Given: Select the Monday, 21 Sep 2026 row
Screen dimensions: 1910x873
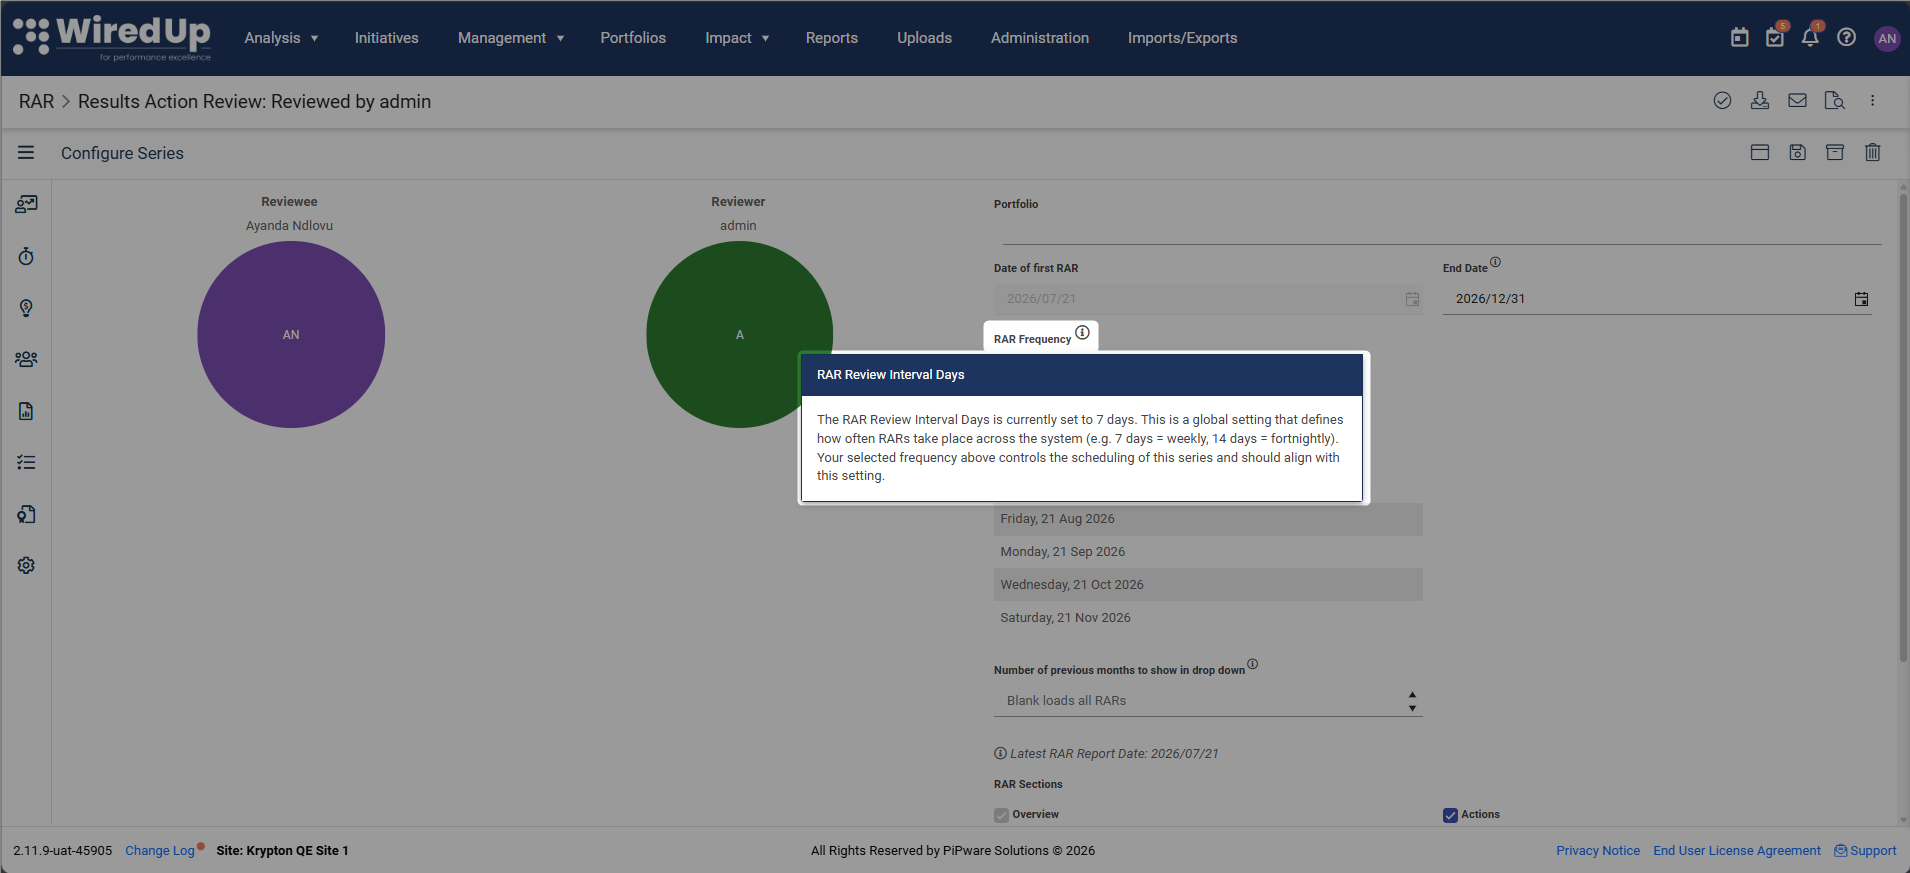Looking at the screenshot, I should point(1208,552).
